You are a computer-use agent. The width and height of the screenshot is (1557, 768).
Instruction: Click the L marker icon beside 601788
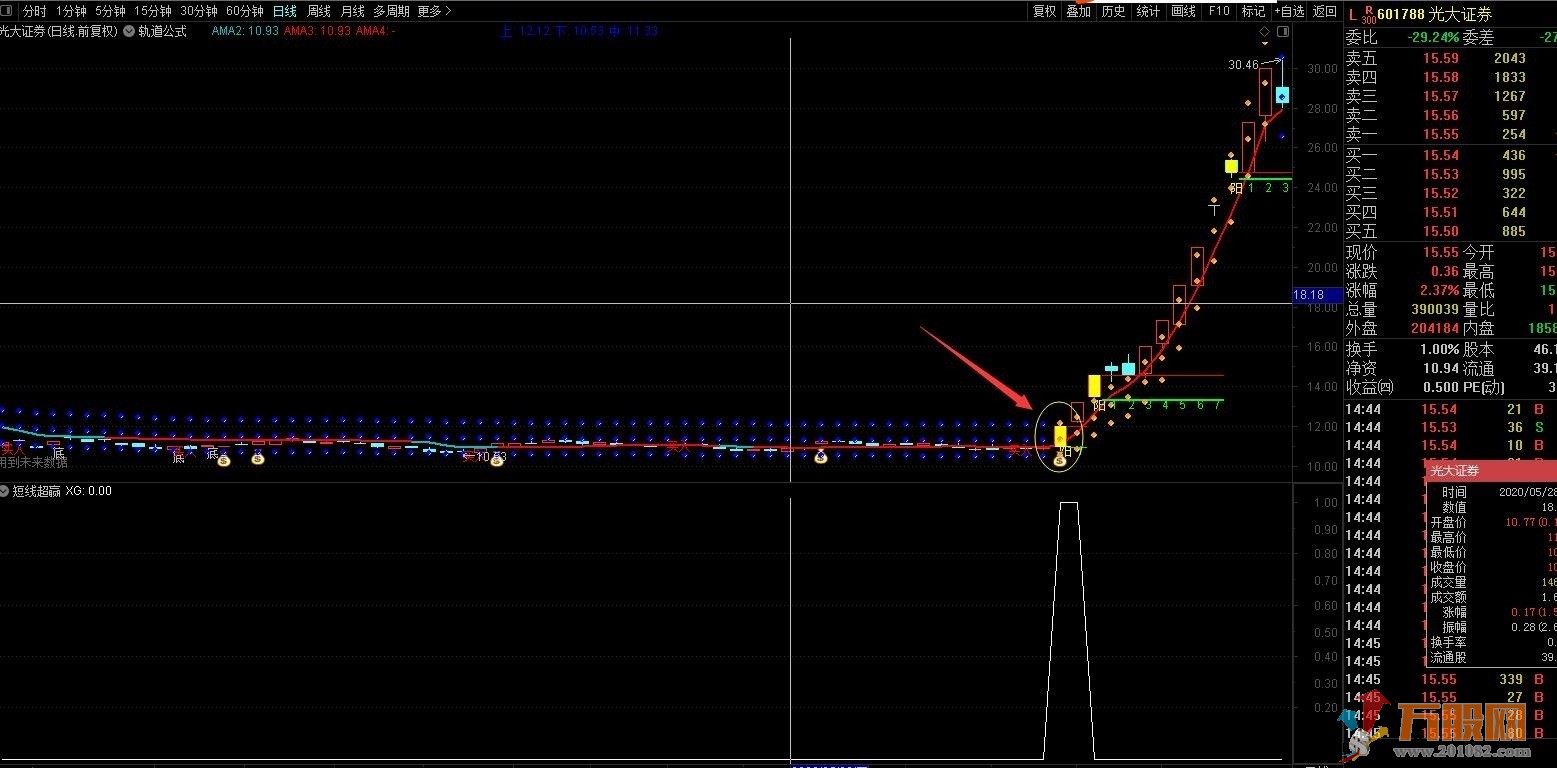(1353, 14)
